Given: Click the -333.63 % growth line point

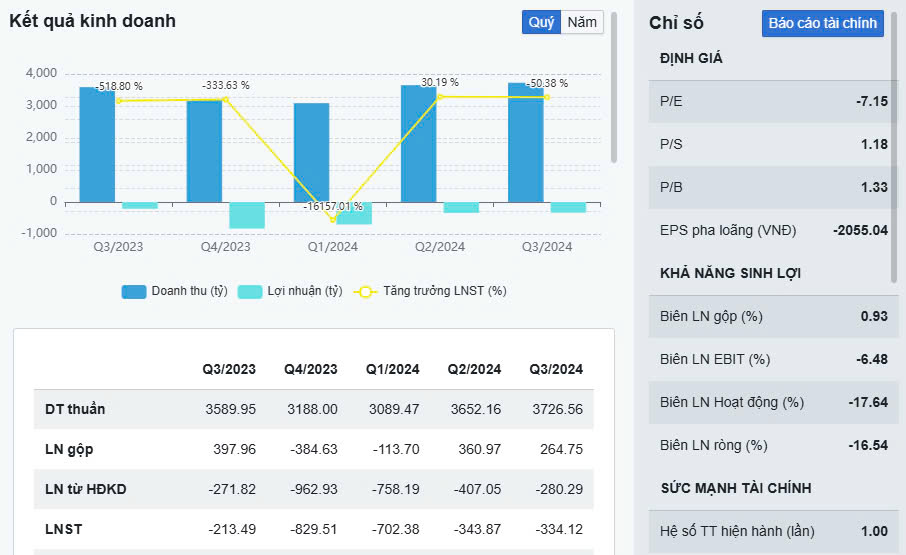Looking at the screenshot, I should point(226,100).
